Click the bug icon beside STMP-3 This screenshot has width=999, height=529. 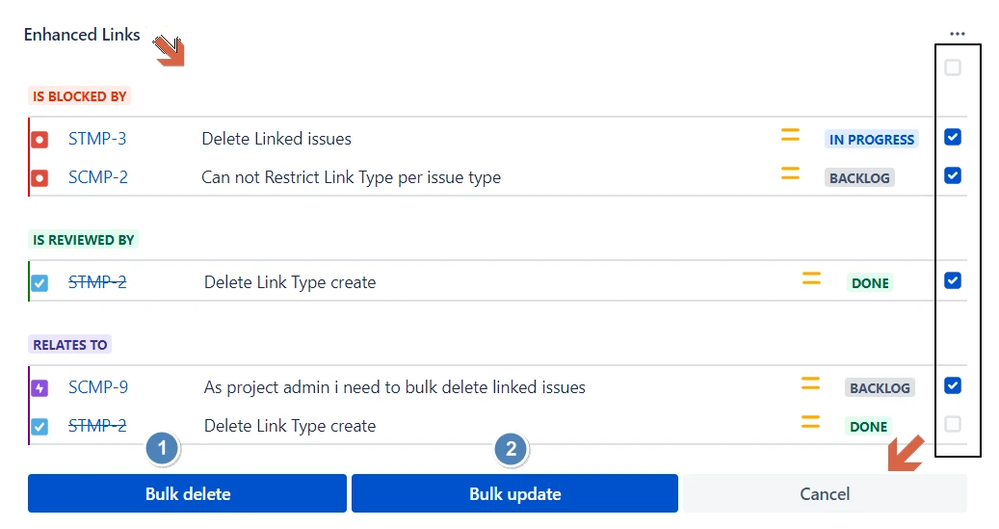[40, 140]
